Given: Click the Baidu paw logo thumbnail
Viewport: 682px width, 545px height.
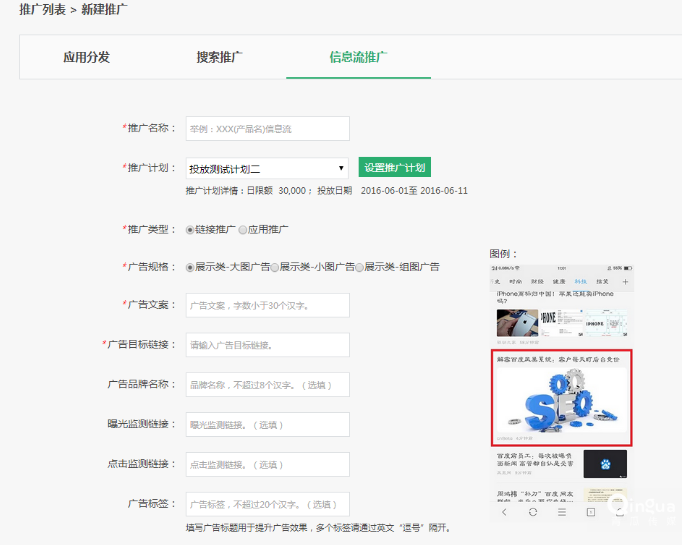Looking at the screenshot, I should point(605,464).
